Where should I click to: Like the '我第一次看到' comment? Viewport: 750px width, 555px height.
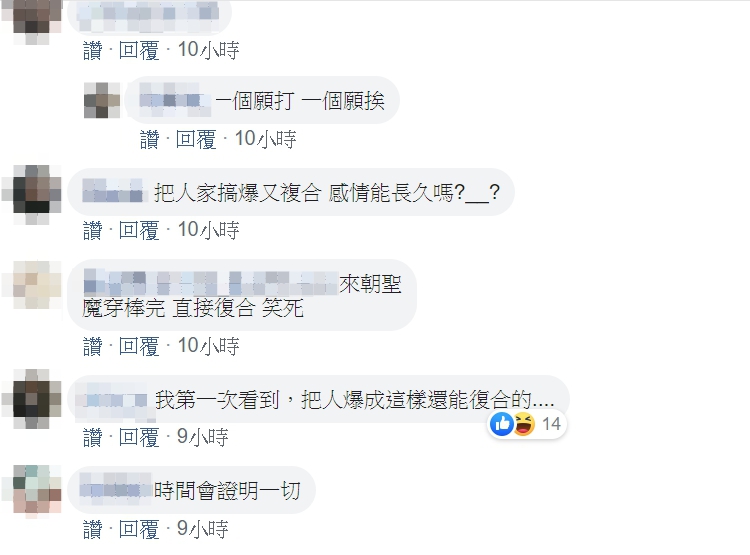pos(93,437)
